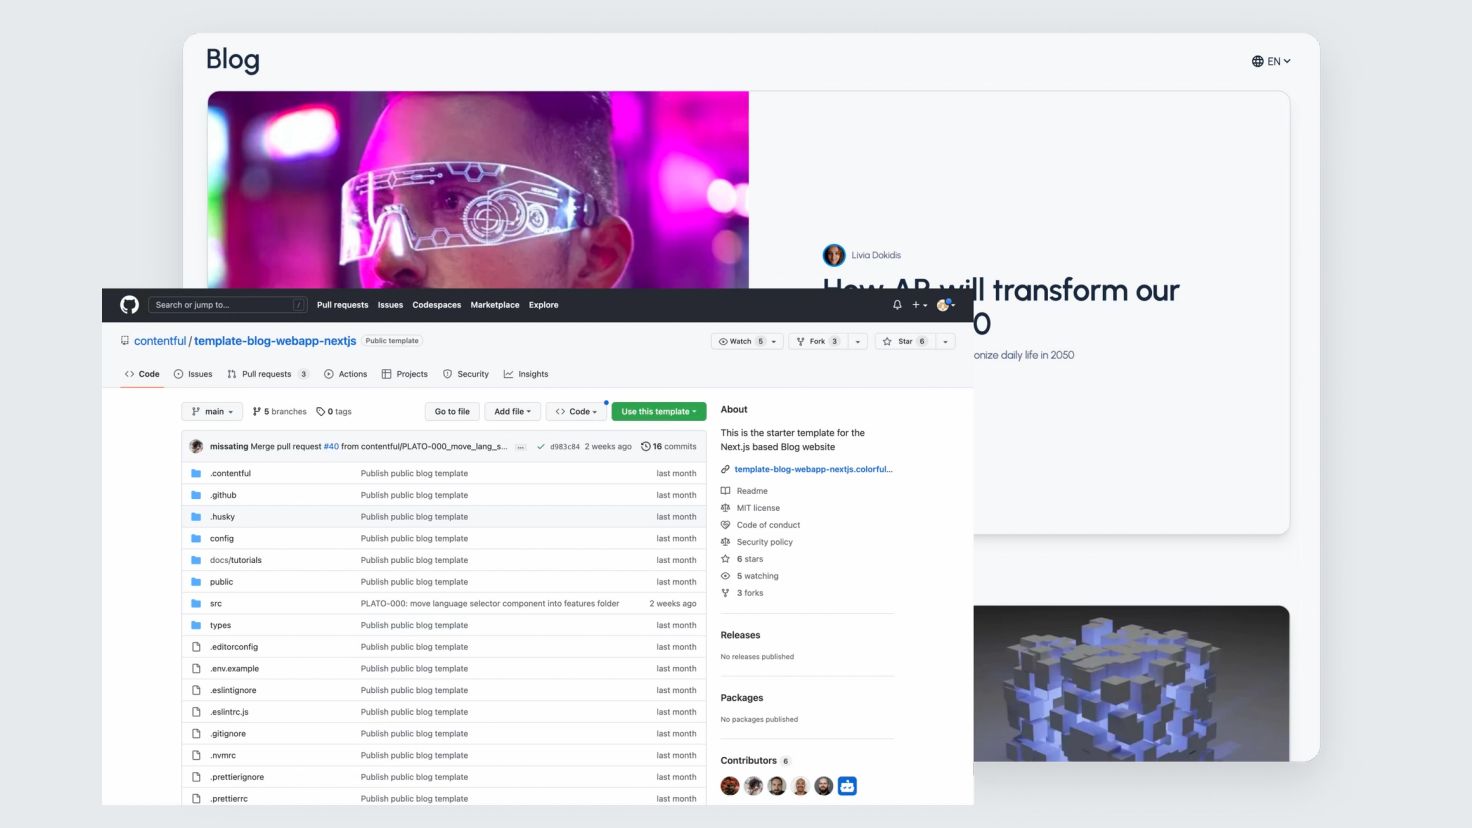Open the config folder

click(221, 538)
